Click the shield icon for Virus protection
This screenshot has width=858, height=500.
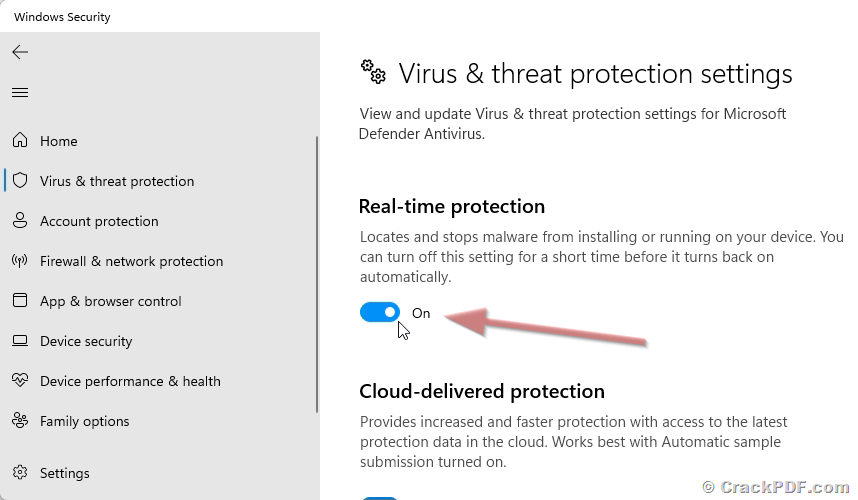[x=20, y=181]
